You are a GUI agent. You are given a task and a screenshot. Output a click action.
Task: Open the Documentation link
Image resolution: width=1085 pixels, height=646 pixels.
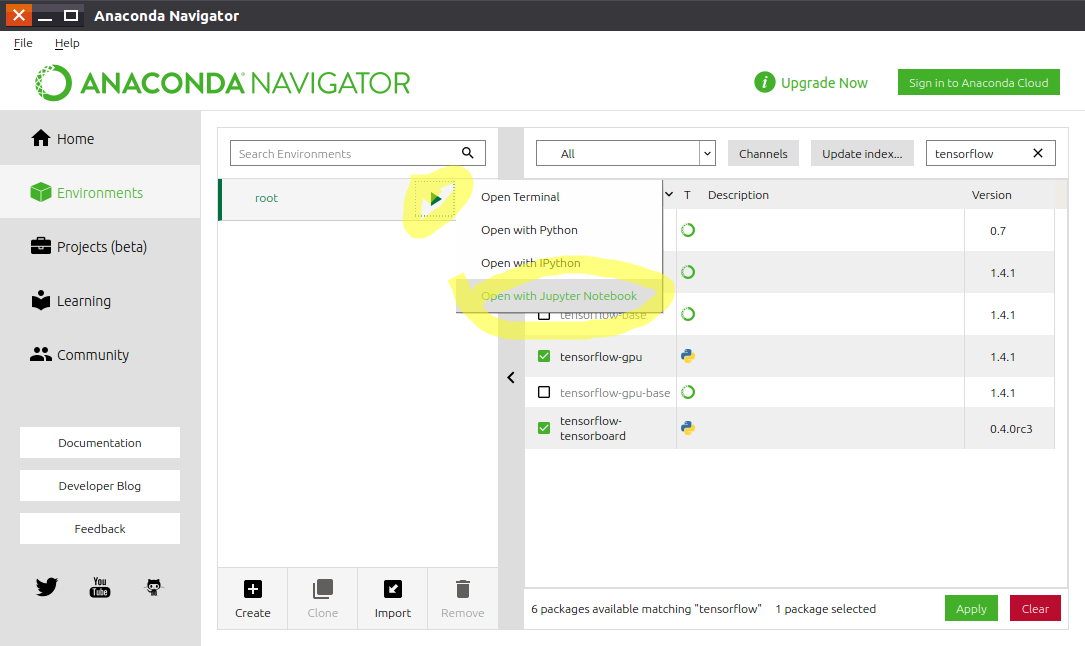pos(100,443)
